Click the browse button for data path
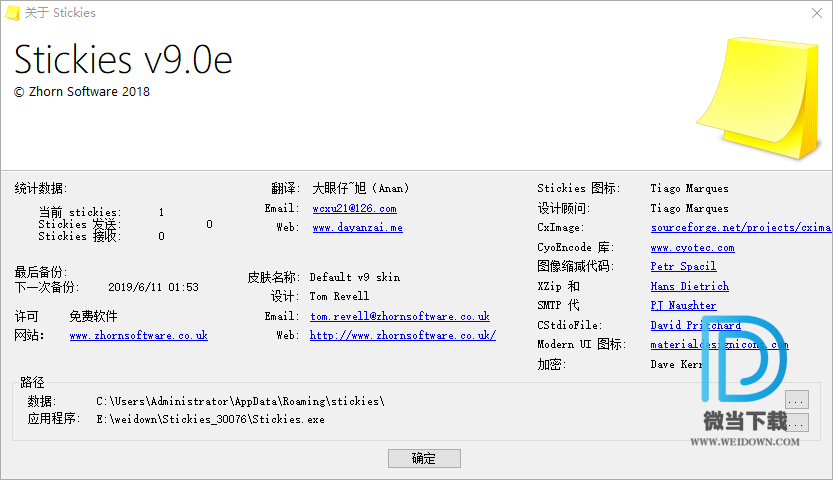This screenshot has width=833, height=480. click(797, 400)
